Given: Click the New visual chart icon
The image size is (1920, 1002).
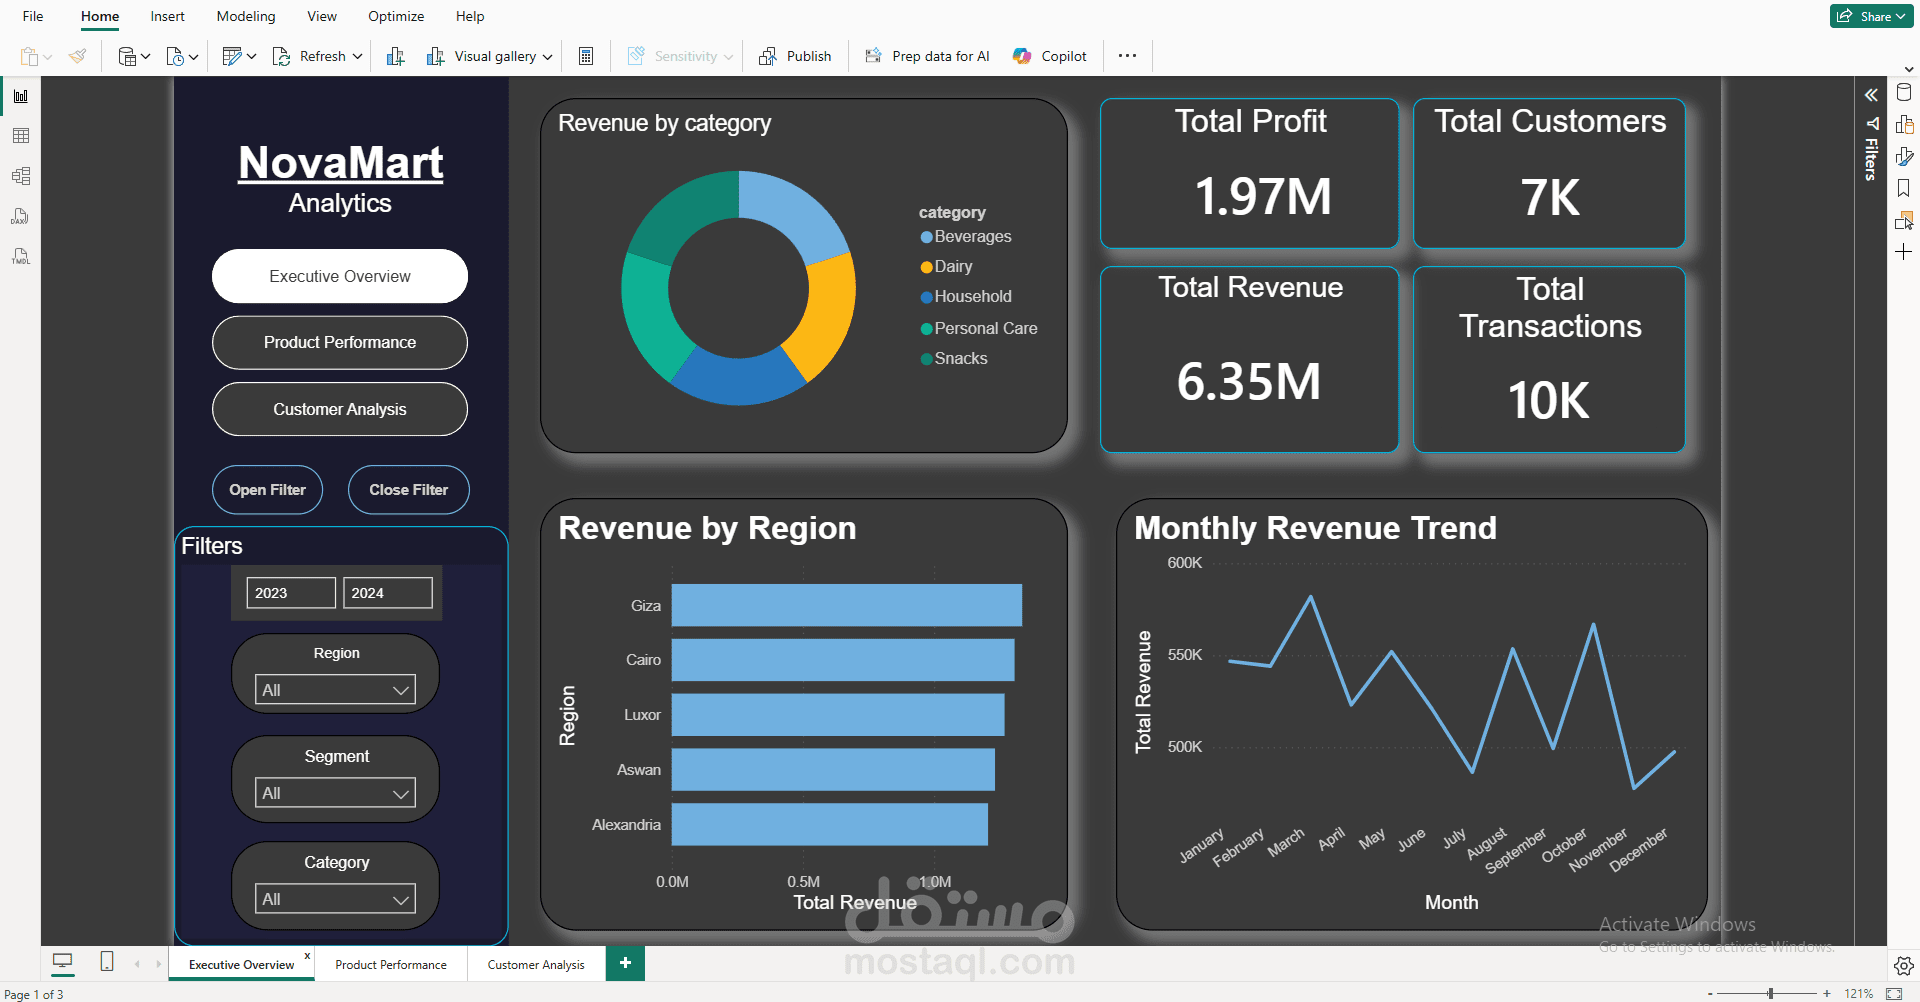Looking at the screenshot, I should tap(396, 56).
